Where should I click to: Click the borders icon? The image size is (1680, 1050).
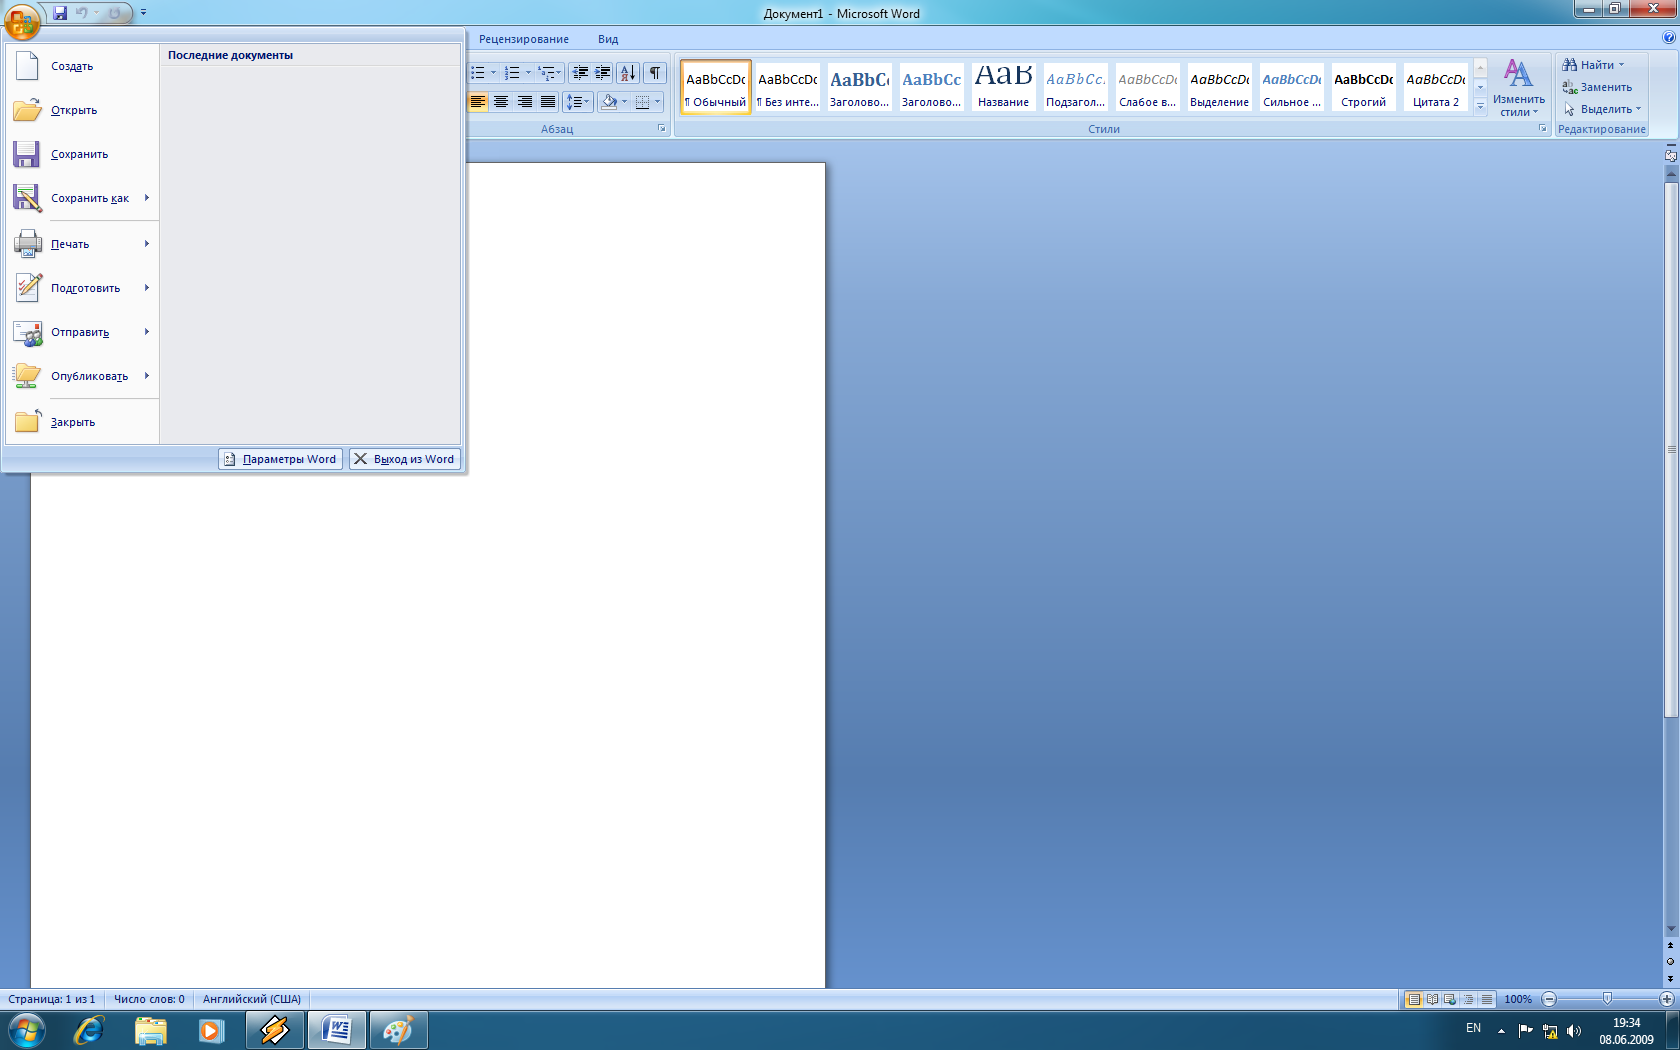point(643,102)
